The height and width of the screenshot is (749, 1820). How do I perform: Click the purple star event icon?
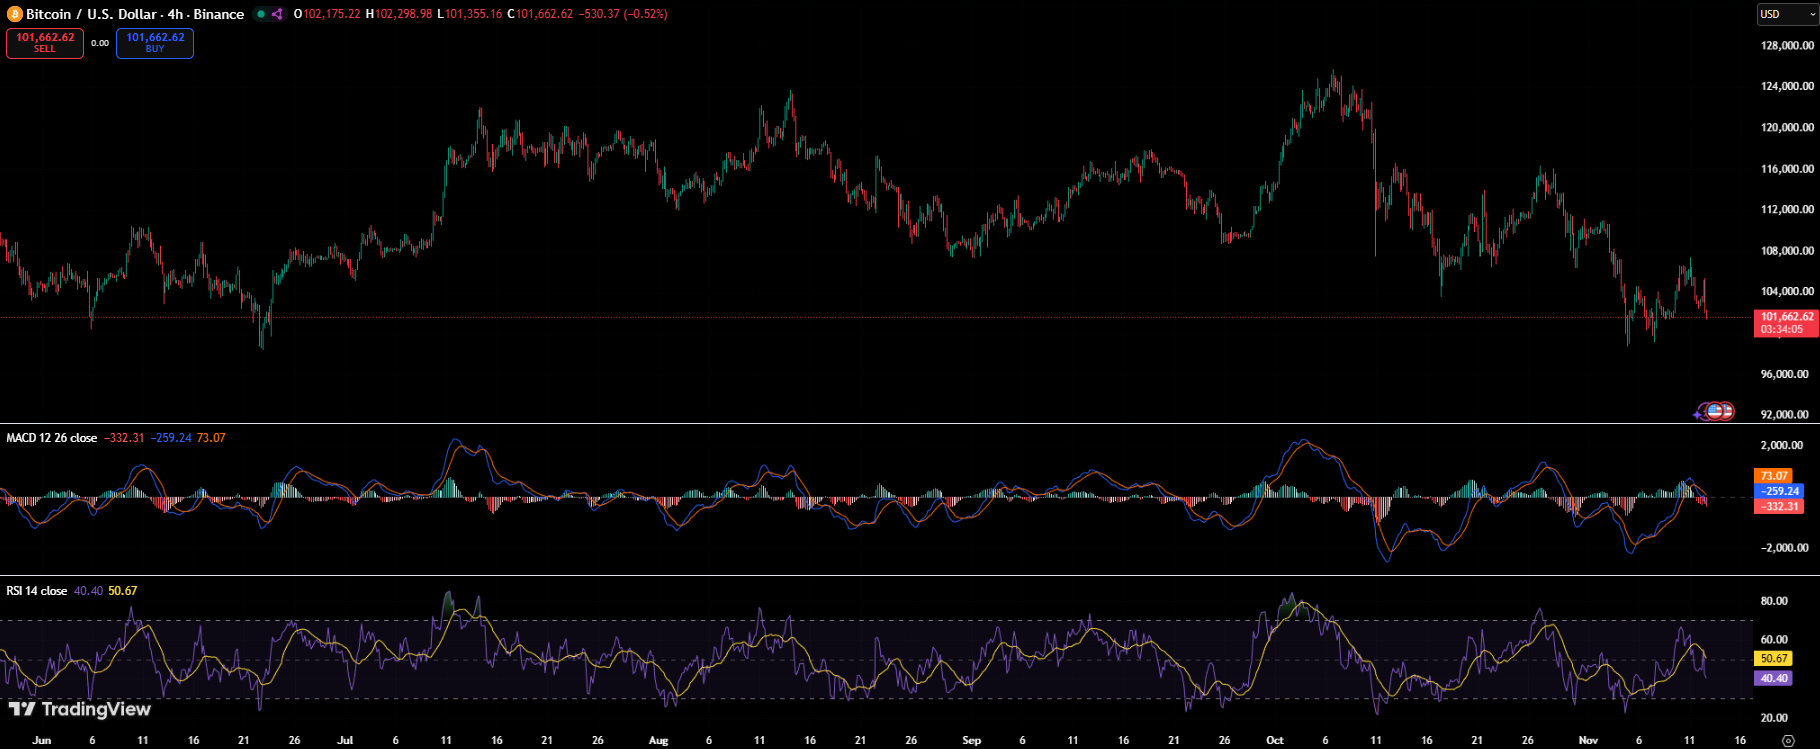click(1699, 412)
